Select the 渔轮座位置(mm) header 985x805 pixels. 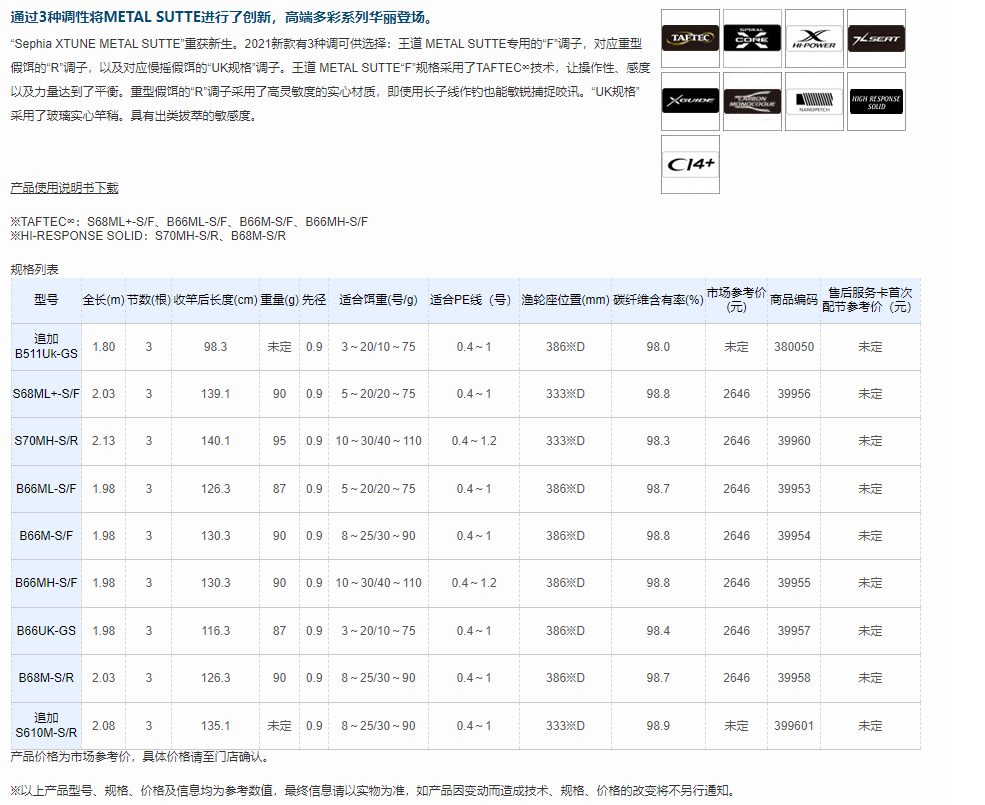[565, 300]
